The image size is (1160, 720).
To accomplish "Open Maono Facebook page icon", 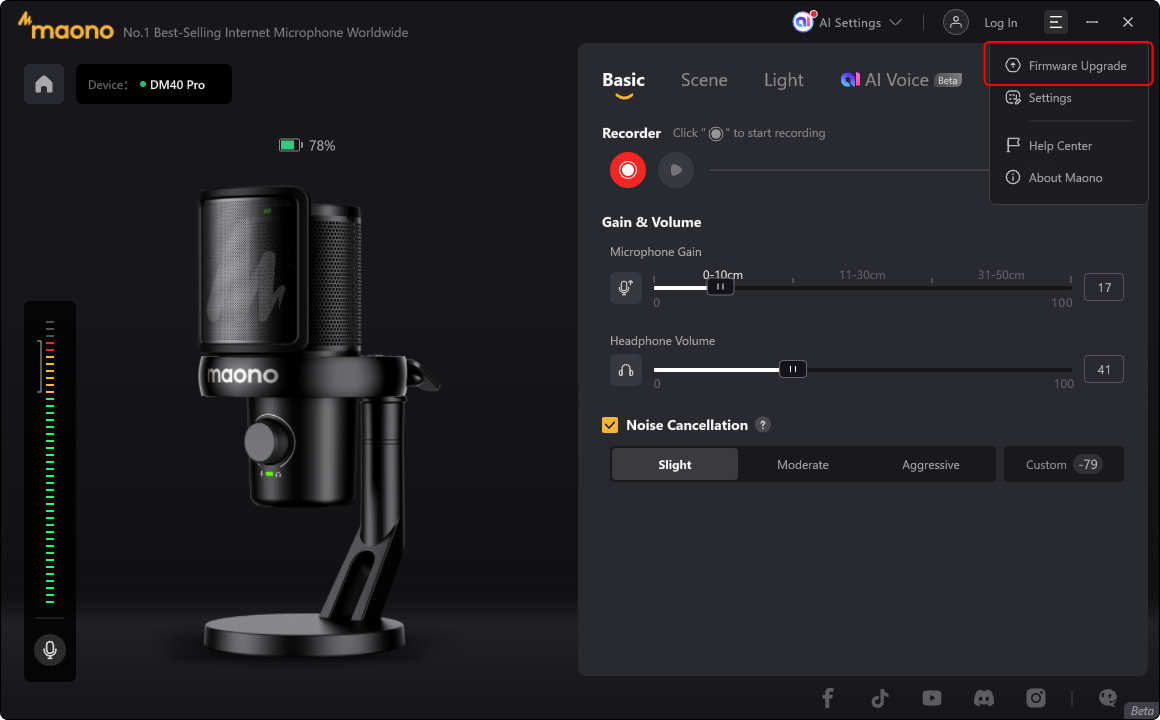I will click(x=828, y=697).
